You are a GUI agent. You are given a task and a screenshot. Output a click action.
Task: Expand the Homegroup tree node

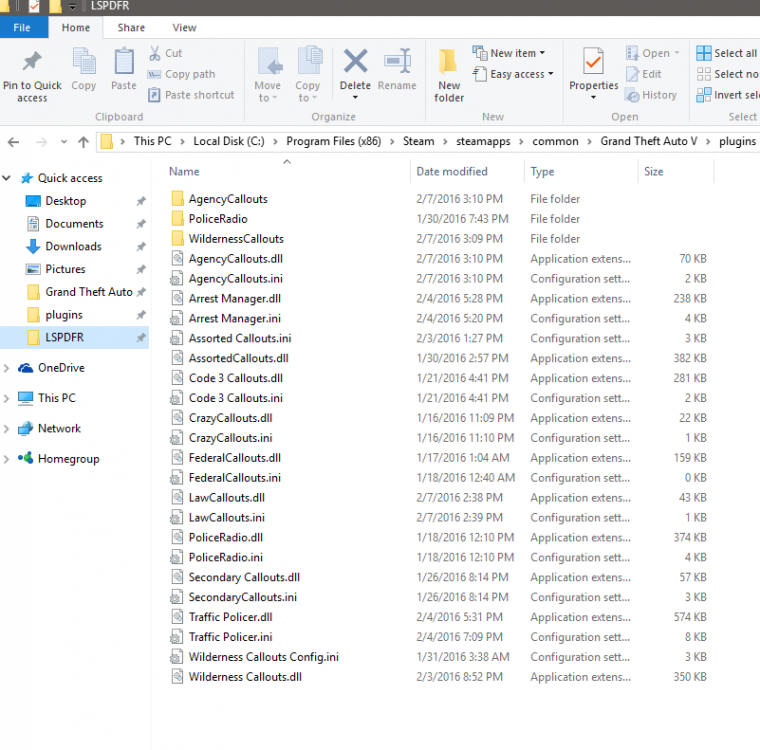pyautogui.click(x=6, y=459)
